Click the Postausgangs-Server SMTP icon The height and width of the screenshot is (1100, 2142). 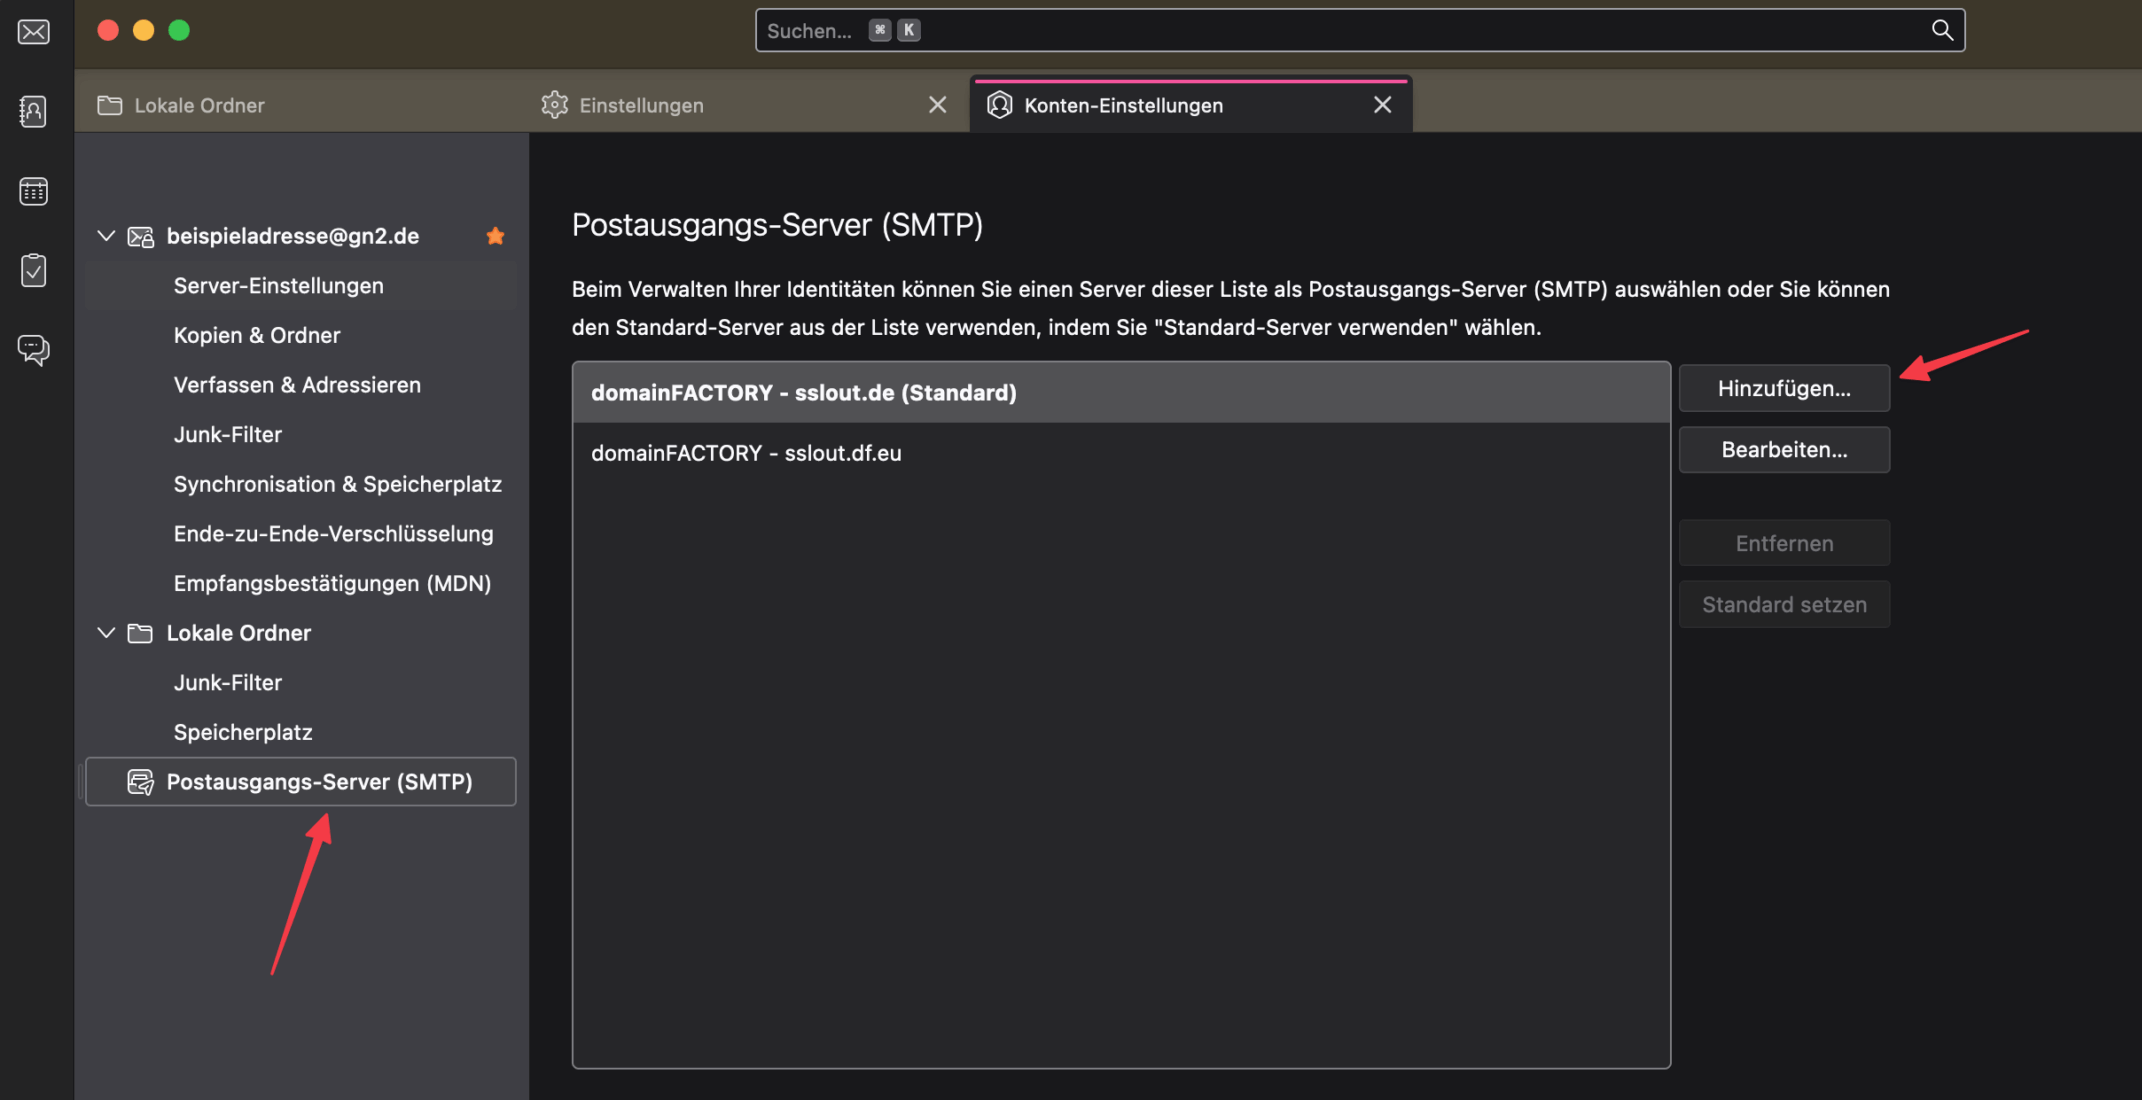[141, 782]
